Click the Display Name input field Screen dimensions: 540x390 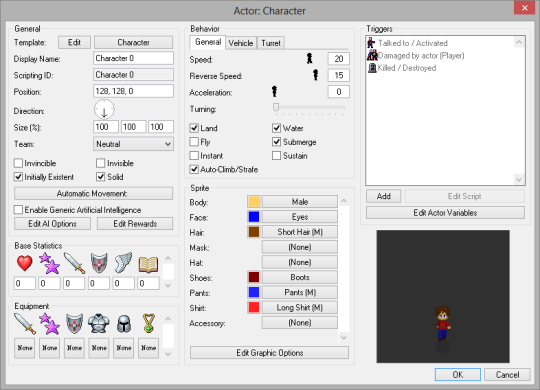point(133,58)
